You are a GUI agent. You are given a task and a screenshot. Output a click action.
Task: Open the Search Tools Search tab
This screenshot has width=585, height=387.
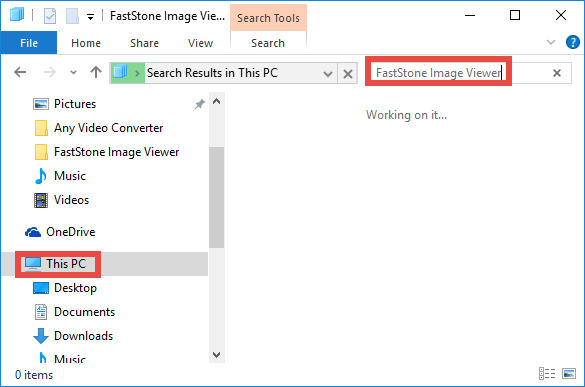click(268, 43)
